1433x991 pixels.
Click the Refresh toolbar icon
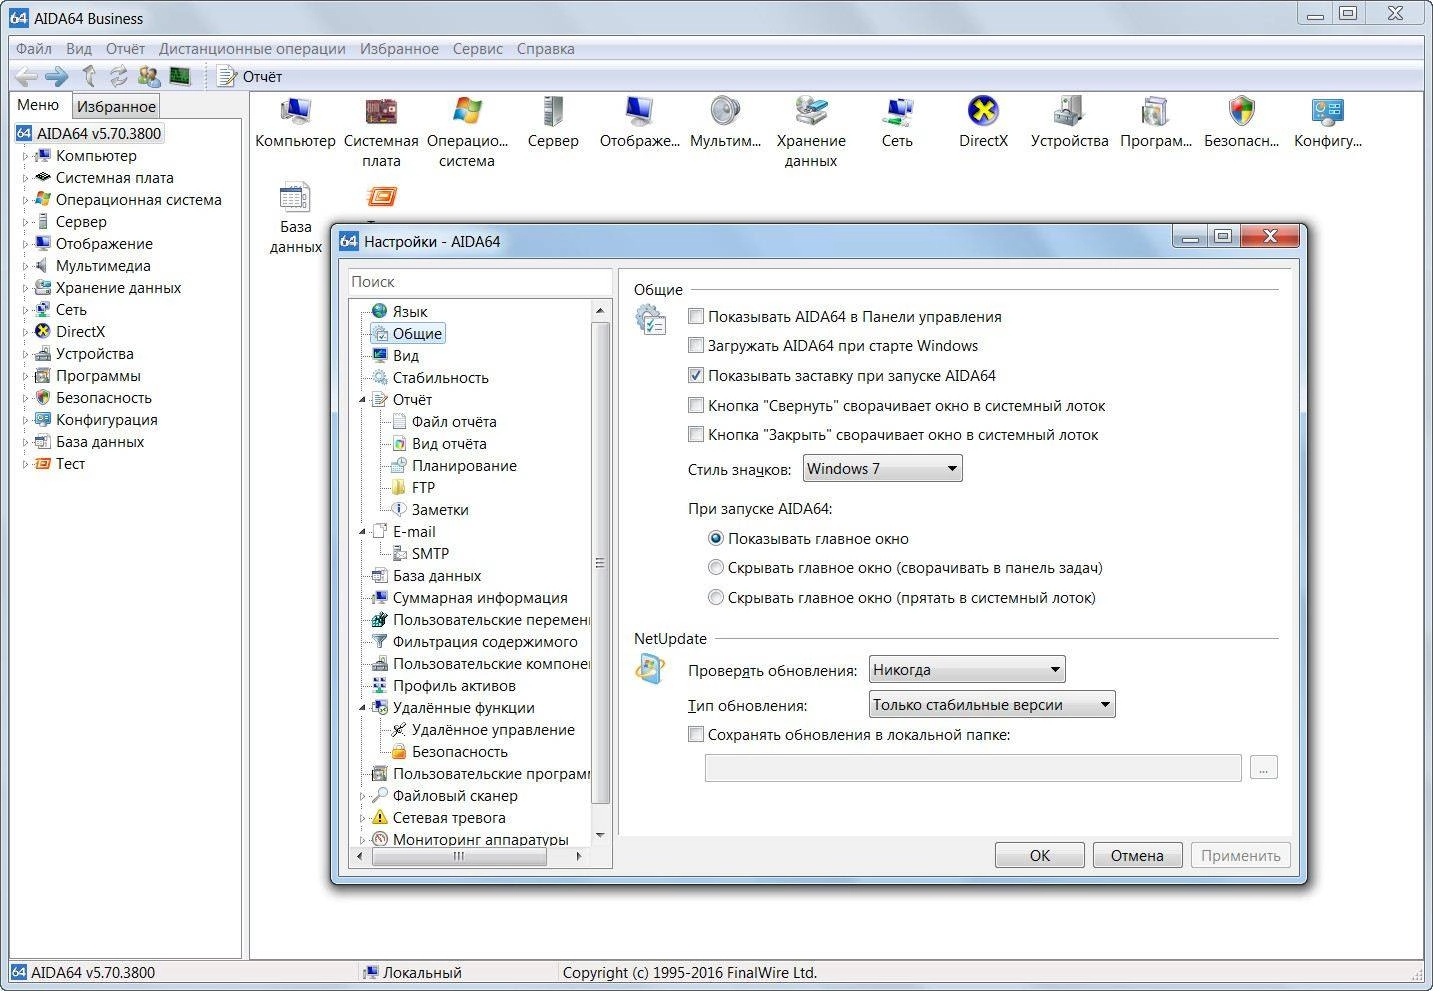(x=119, y=76)
